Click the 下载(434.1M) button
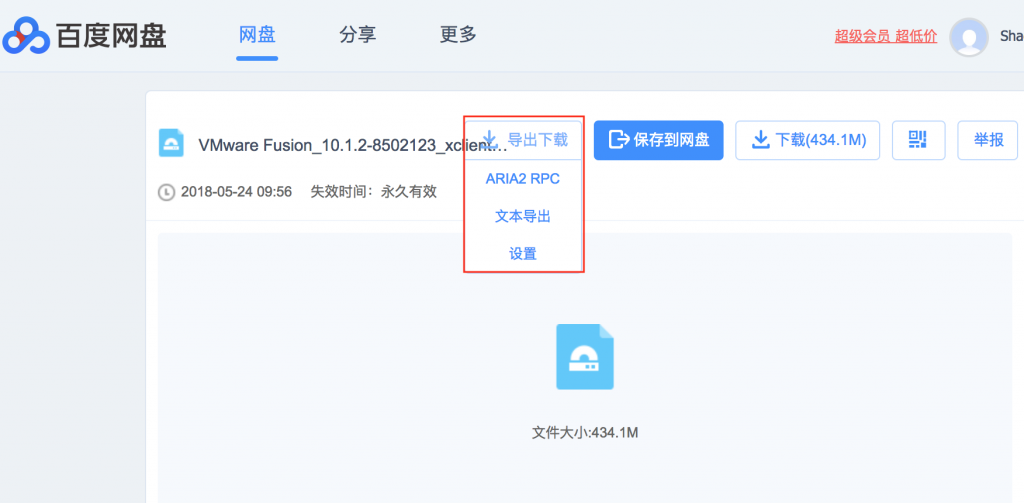Image resolution: width=1024 pixels, height=503 pixels. coord(808,140)
